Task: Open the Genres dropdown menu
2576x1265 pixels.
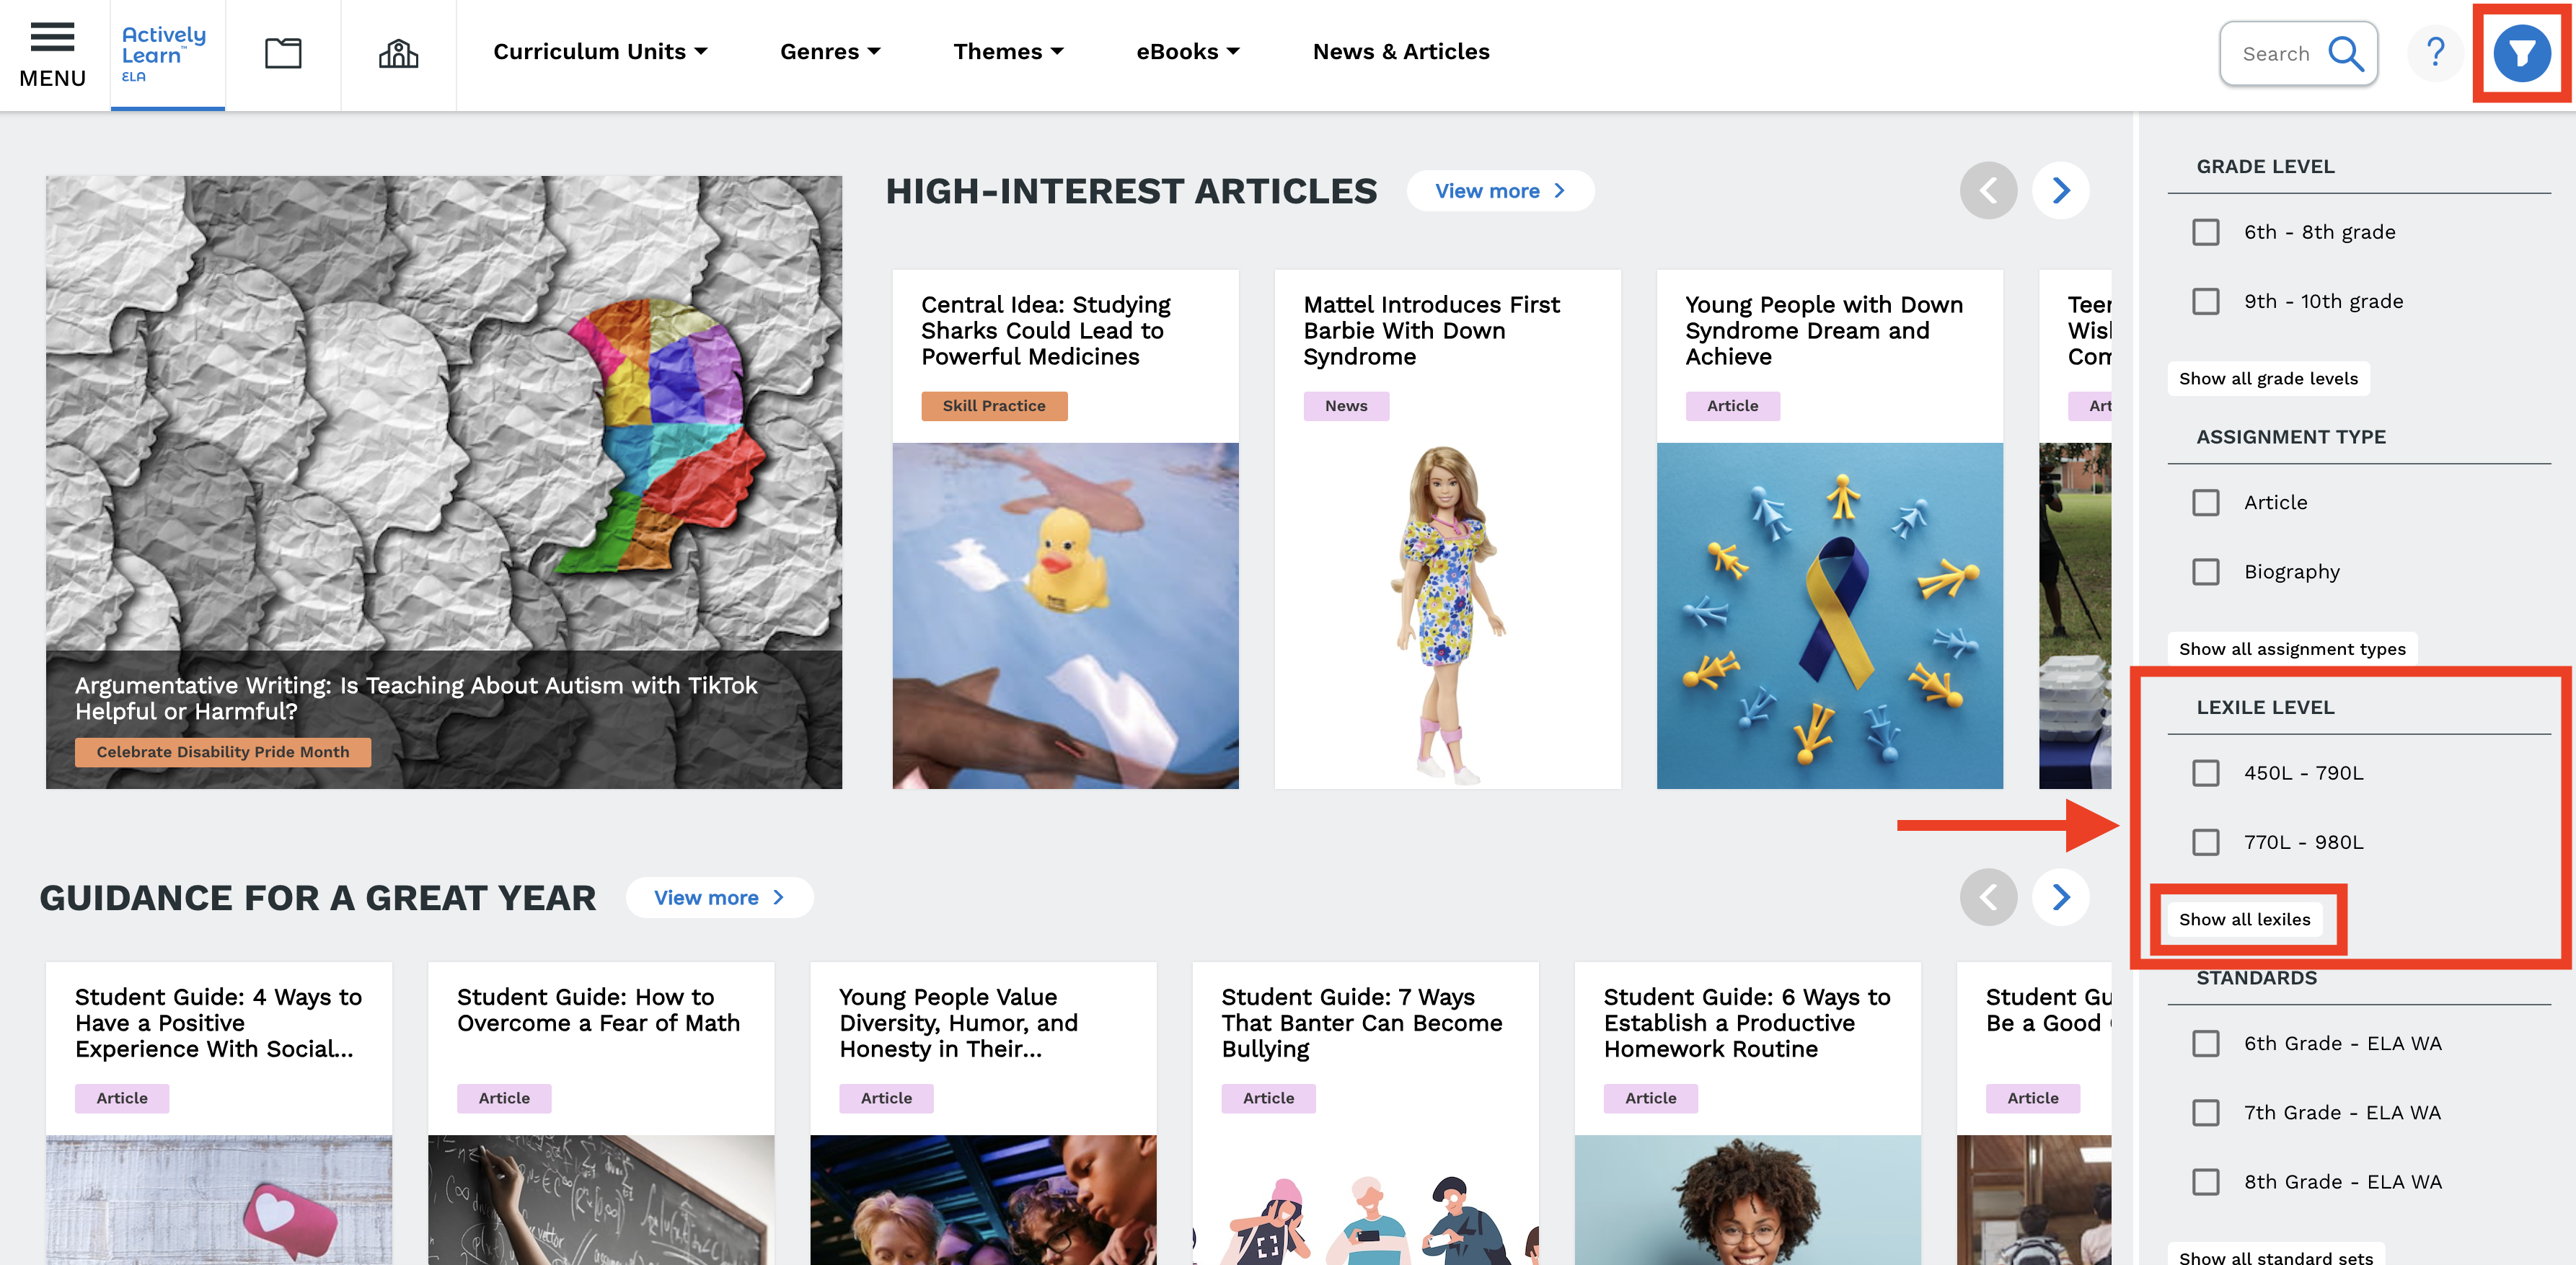Action: pos(830,52)
